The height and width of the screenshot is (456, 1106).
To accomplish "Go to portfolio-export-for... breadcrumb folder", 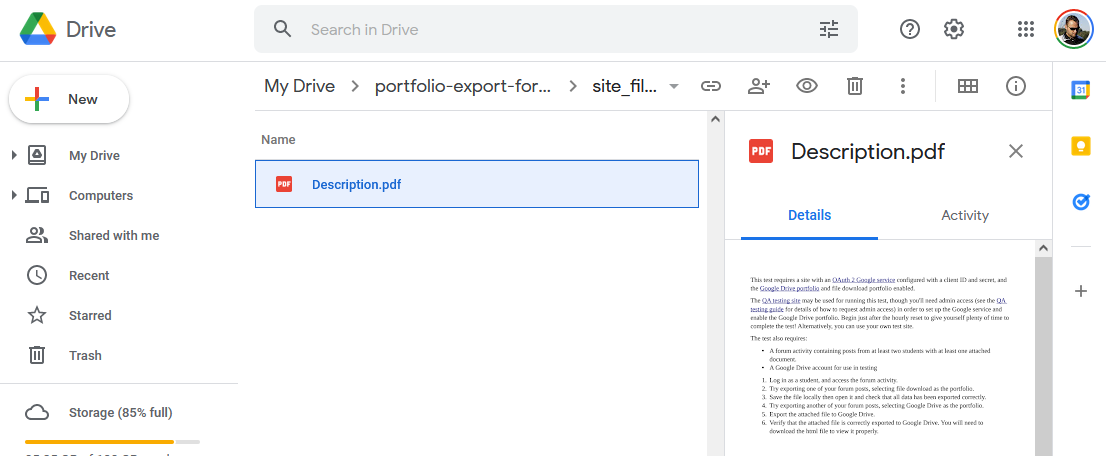I will pos(463,86).
